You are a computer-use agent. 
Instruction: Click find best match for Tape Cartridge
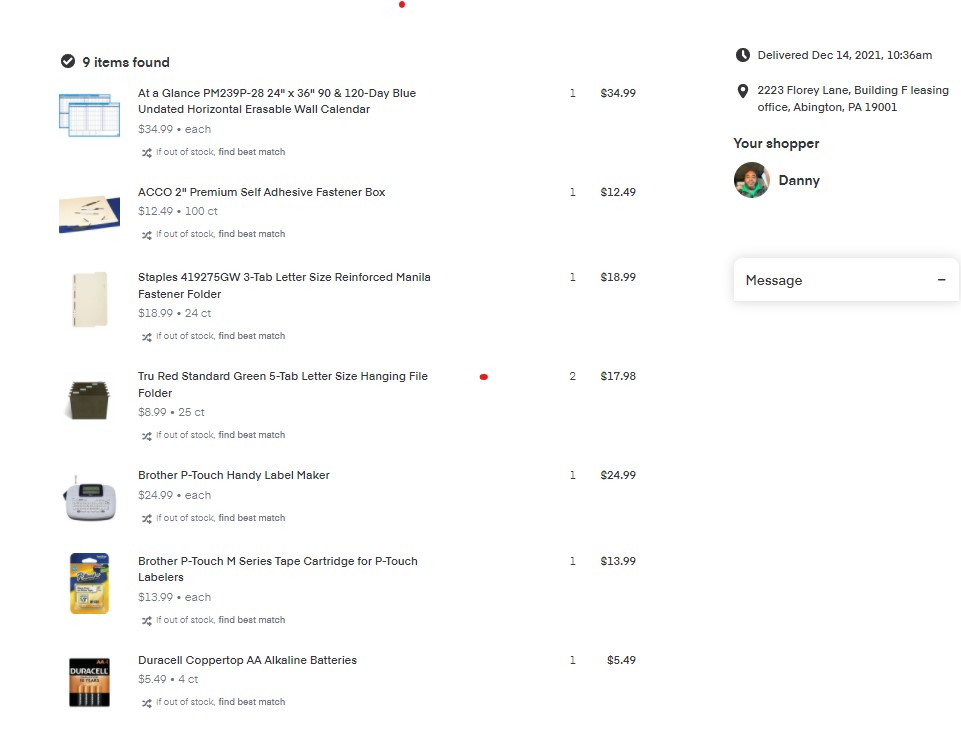click(252, 620)
